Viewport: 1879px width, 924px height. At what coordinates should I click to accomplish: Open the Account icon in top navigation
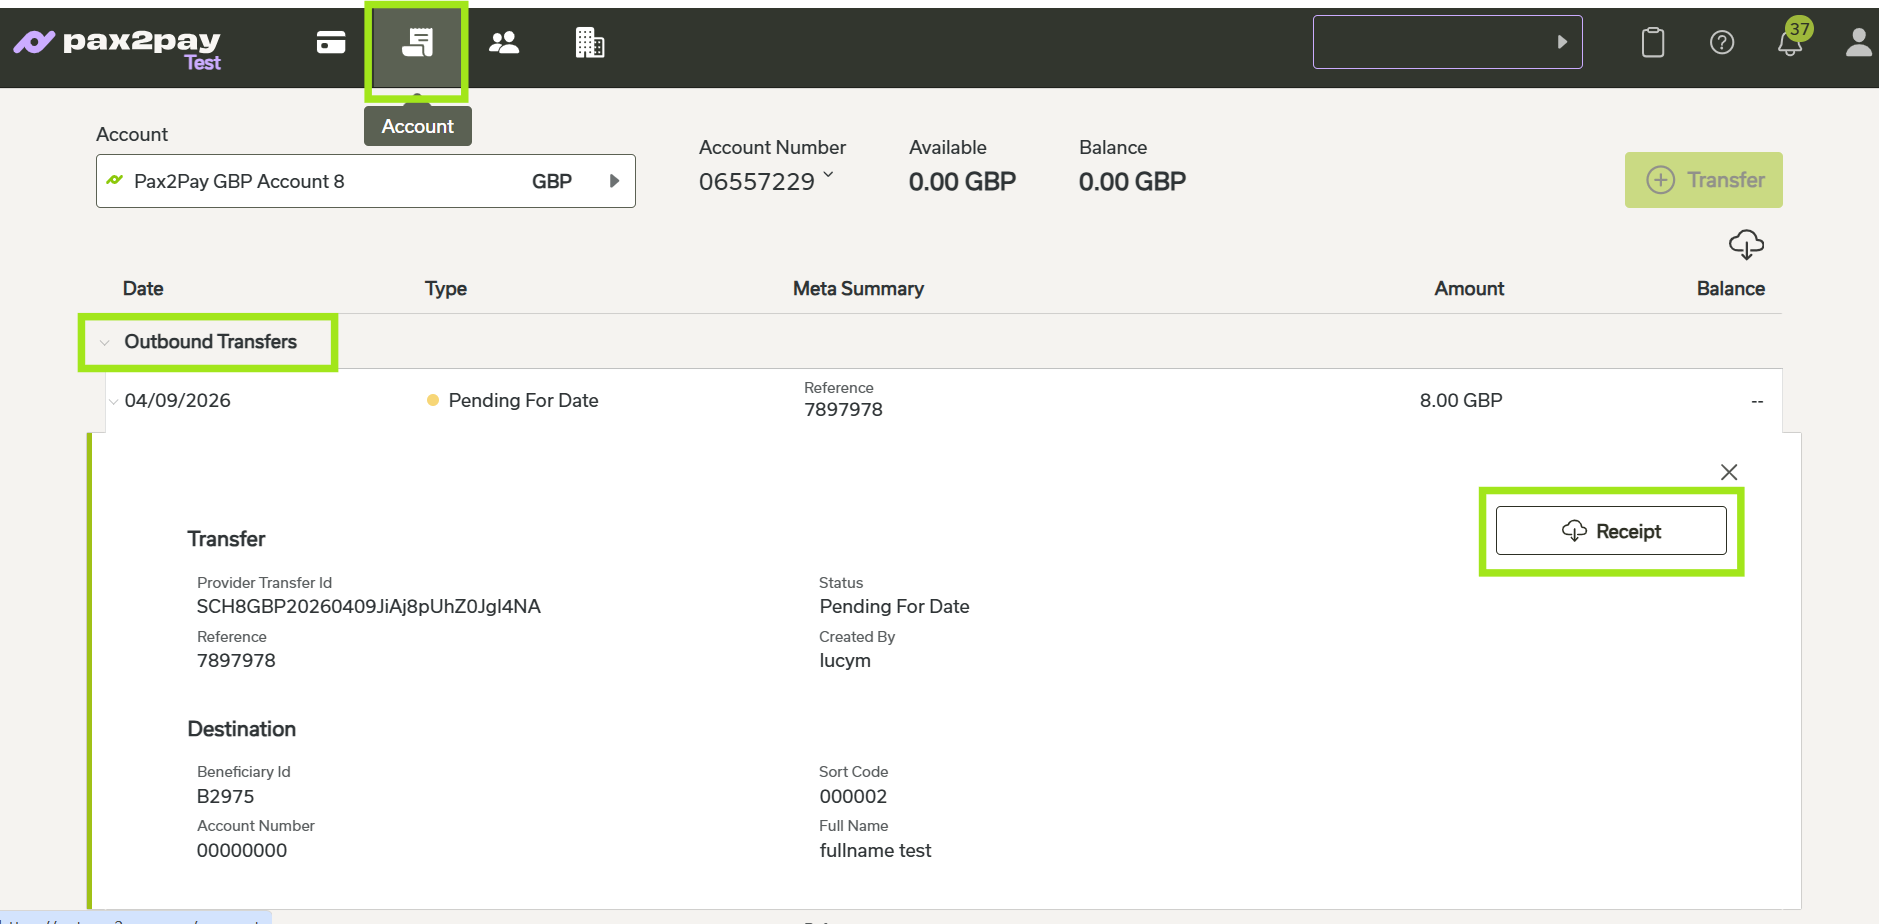(x=417, y=42)
